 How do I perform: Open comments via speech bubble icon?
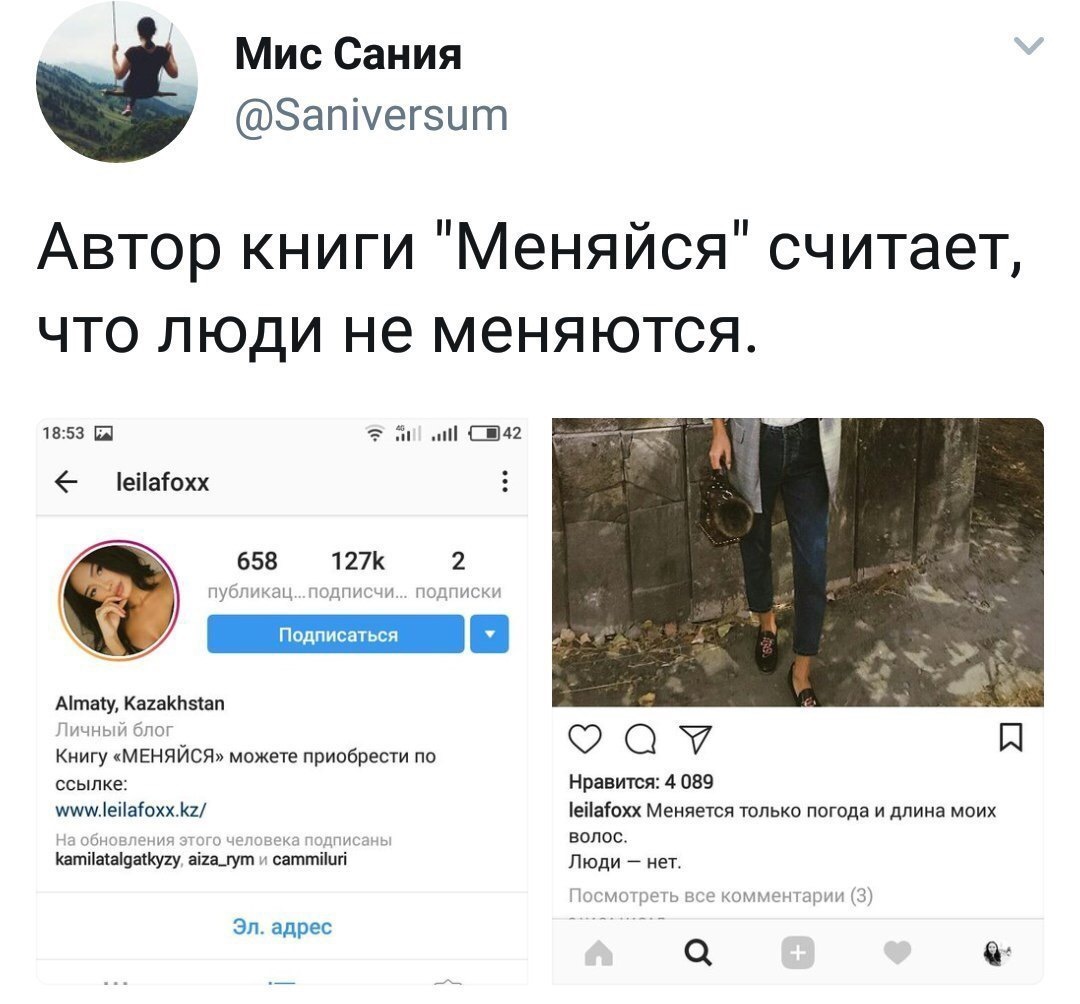(640, 740)
